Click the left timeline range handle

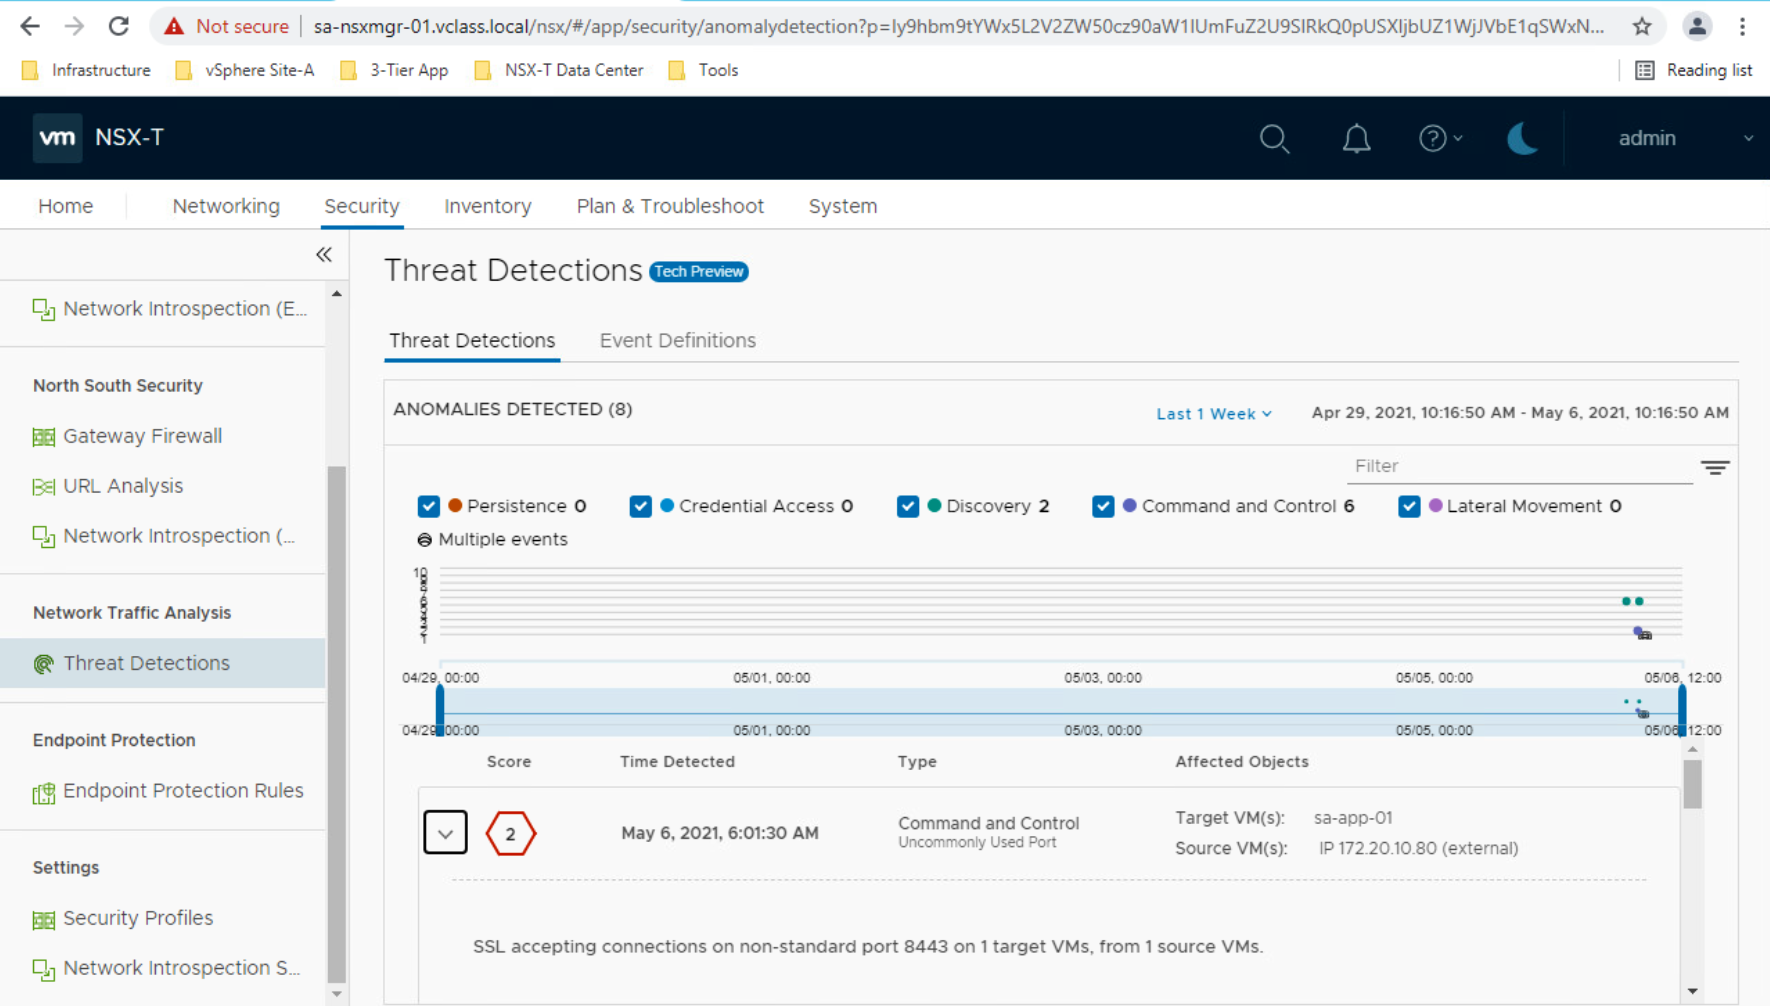coord(440,710)
